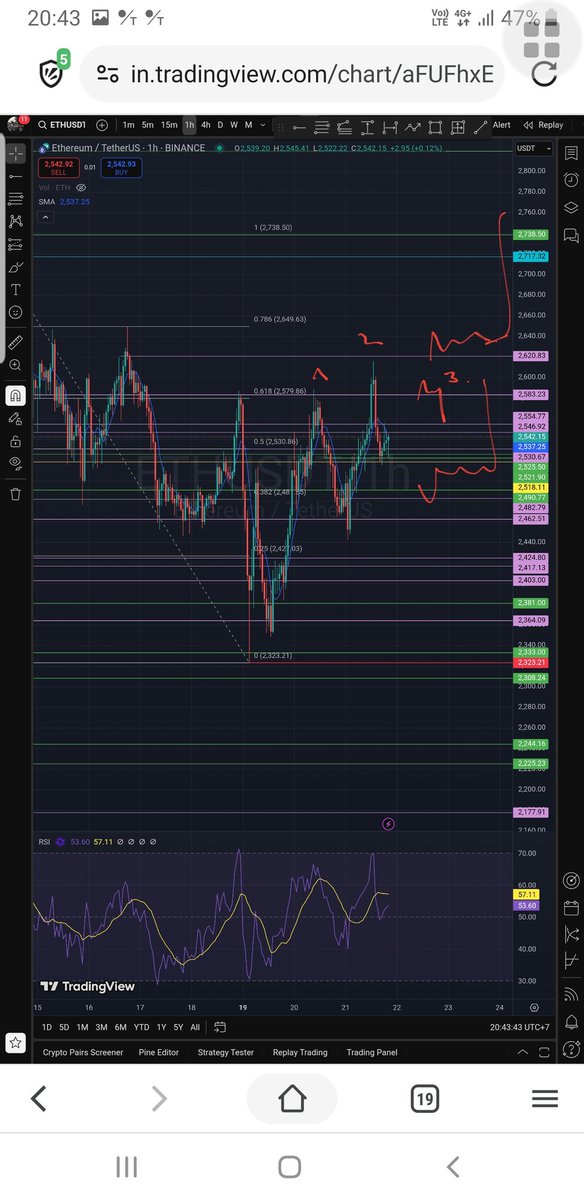Go to the browser home page

click(x=292, y=1100)
